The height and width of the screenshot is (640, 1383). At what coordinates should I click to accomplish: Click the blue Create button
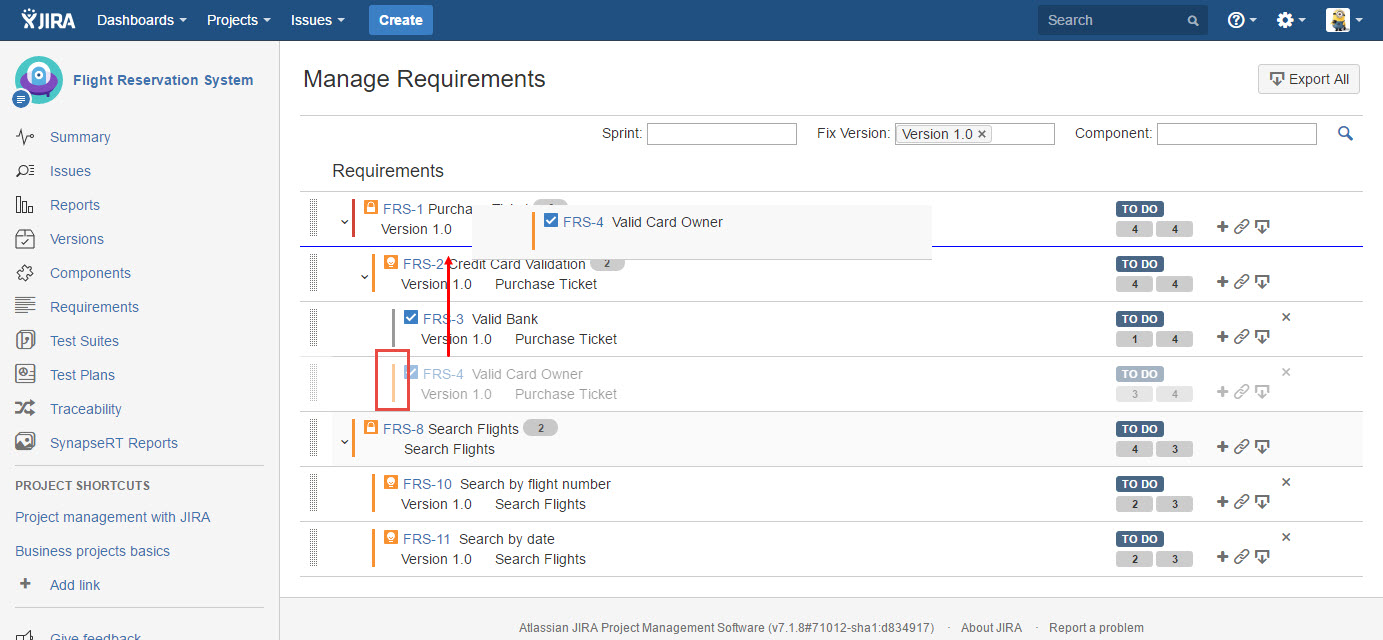pyautogui.click(x=400, y=20)
